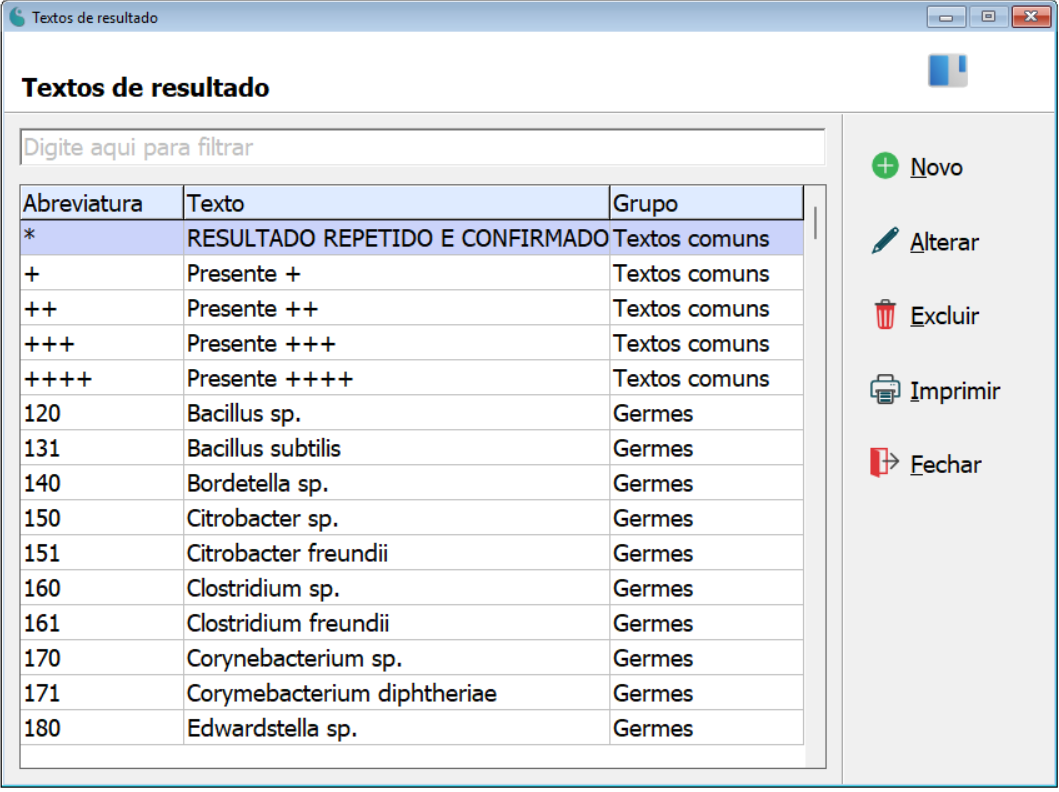Screen dimensions: 1059x792
Task: Sort by Abreviatura column header
Action: tap(101, 203)
